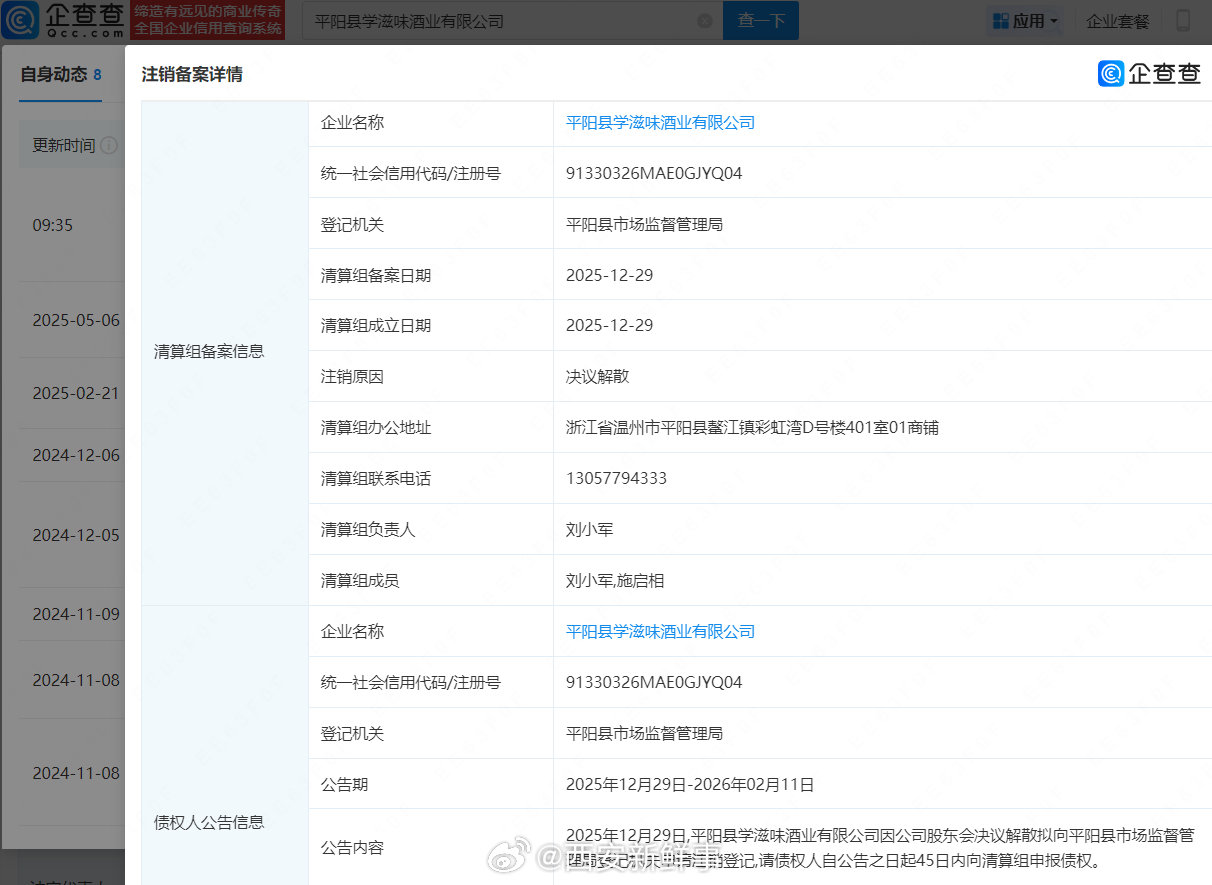The height and width of the screenshot is (885, 1212).
Task: Click the mobile phone icon in header
Action: [1183, 21]
